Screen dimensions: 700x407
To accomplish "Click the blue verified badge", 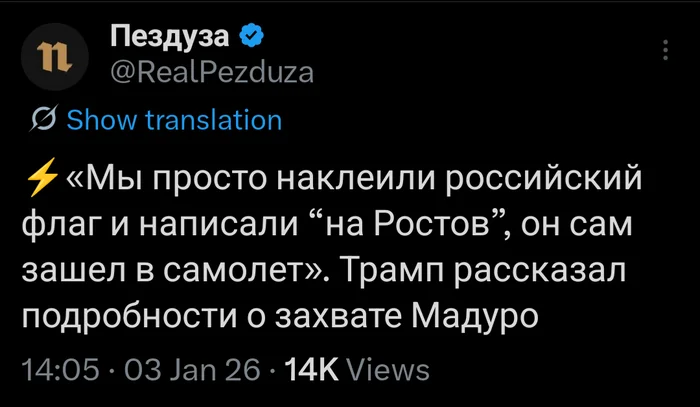I will tap(252, 39).
